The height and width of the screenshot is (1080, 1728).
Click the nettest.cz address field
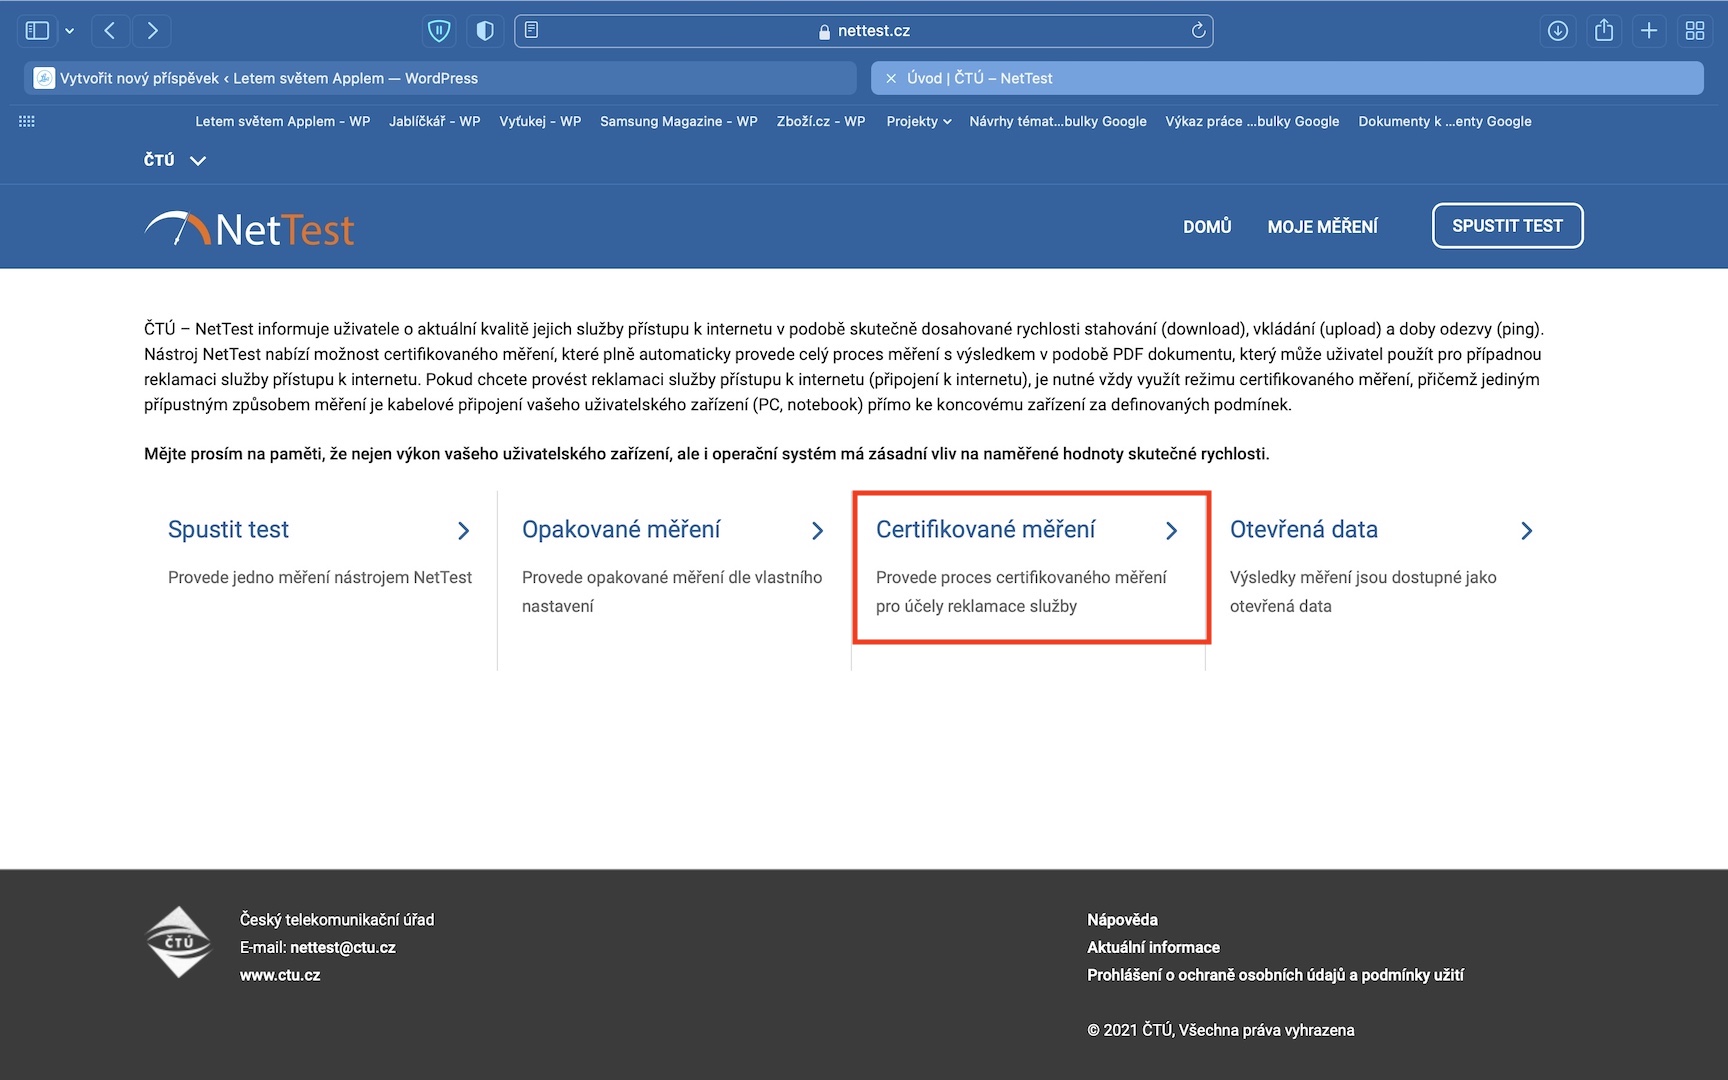coord(864,31)
